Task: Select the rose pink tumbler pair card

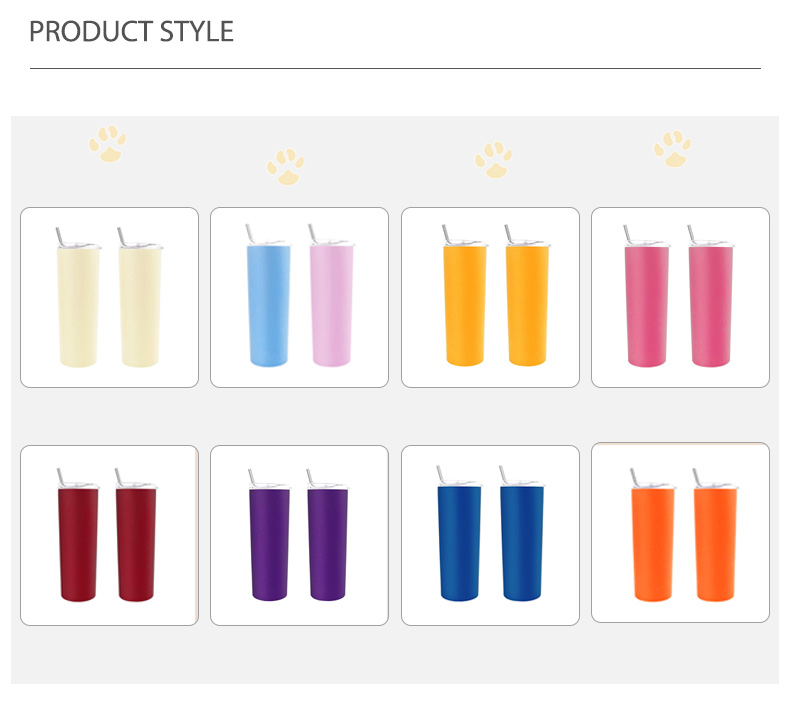Action: coord(680,297)
